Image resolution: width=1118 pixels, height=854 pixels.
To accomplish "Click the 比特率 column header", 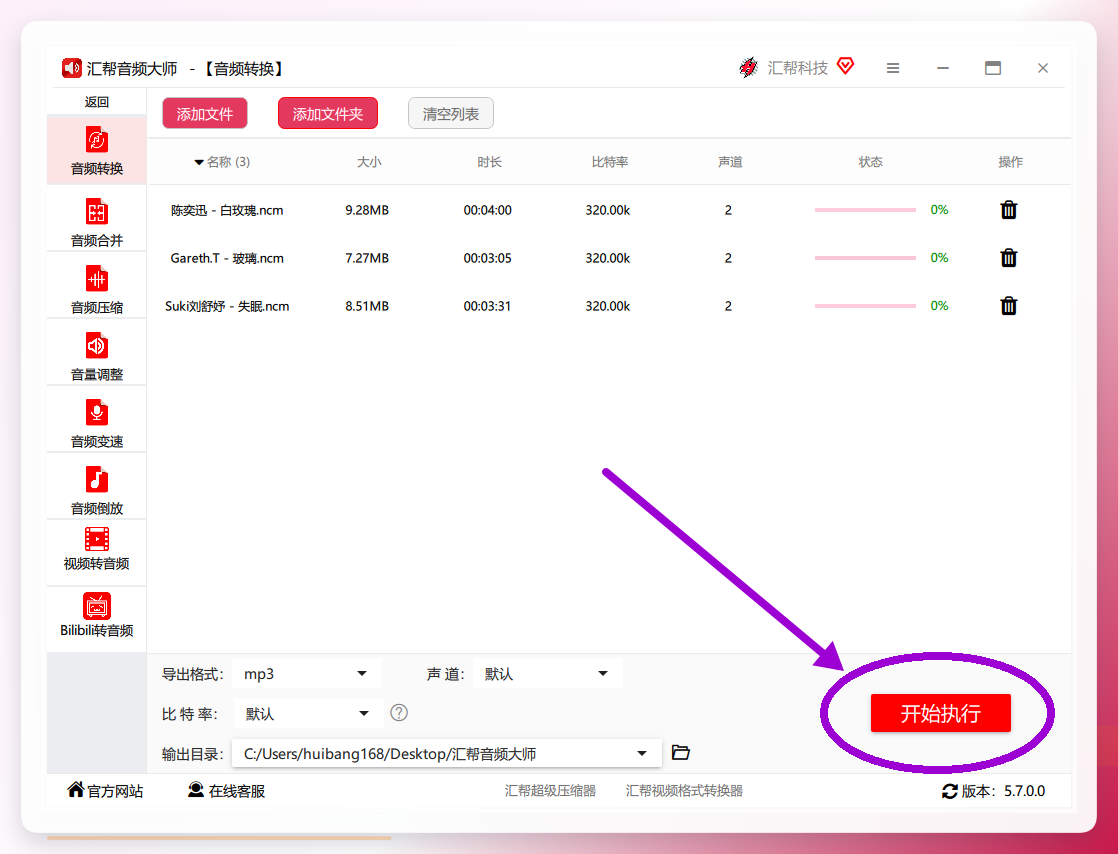I will 610,162.
